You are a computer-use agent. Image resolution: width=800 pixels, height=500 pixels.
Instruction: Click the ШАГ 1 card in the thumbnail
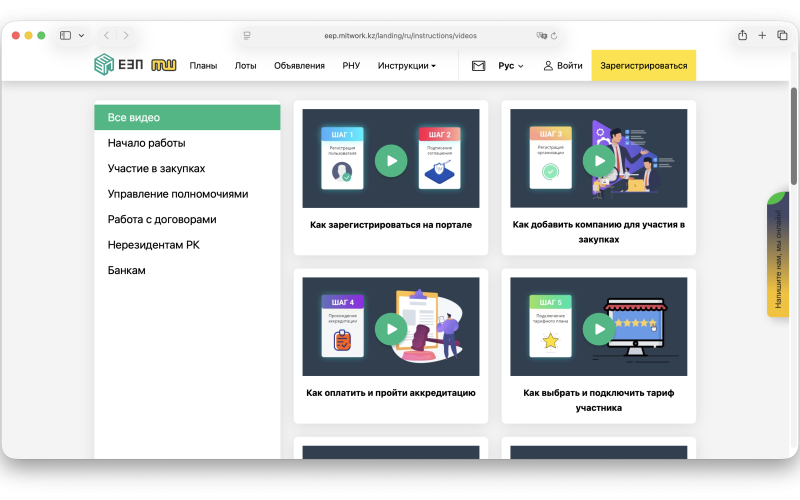(342, 158)
